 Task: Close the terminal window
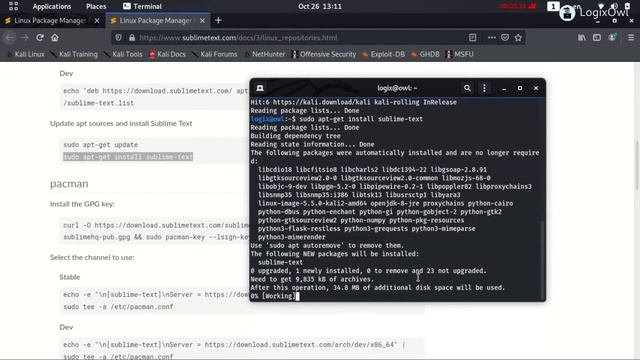tap(536, 88)
